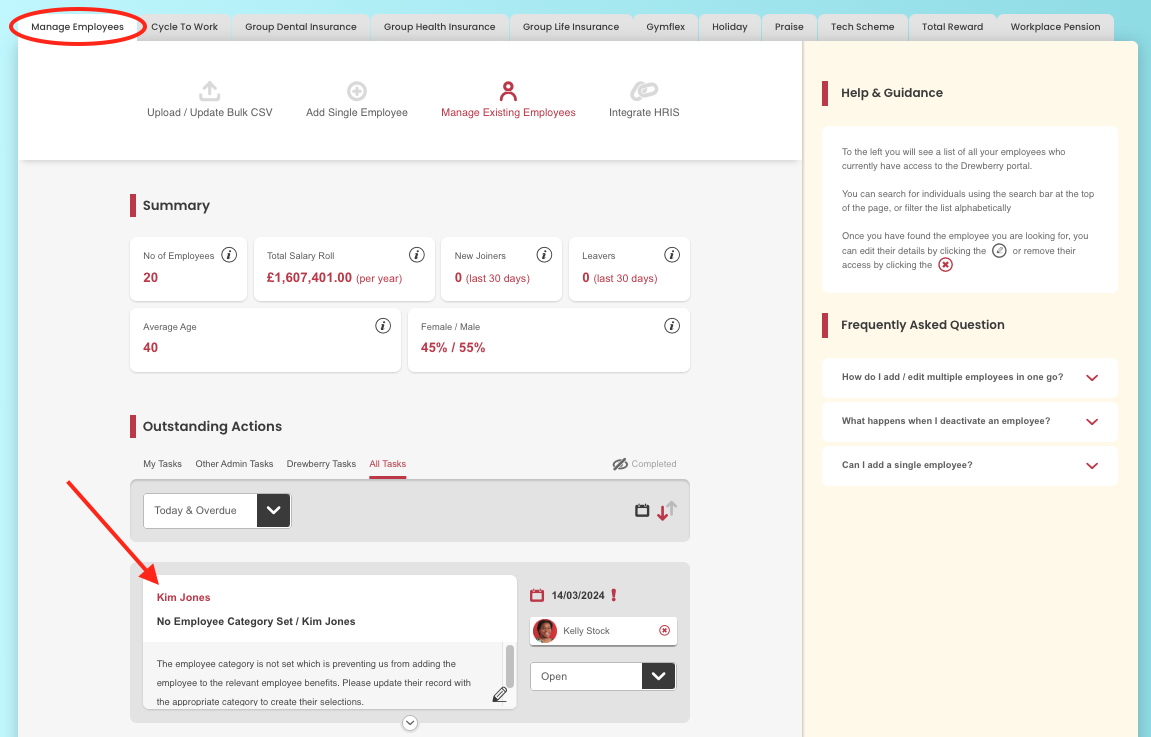Click the Upload / Update Bulk CSV icon
Image resolution: width=1151 pixels, height=737 pixels.
coord(209,91)
